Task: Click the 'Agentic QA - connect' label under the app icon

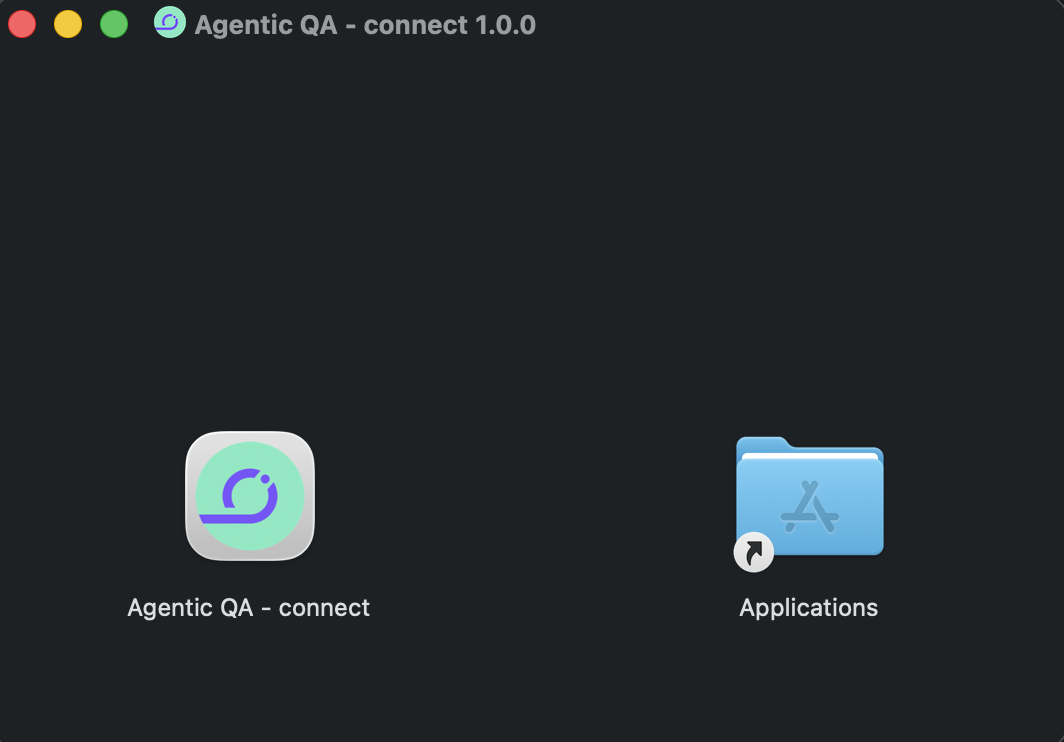Action: 248,608
